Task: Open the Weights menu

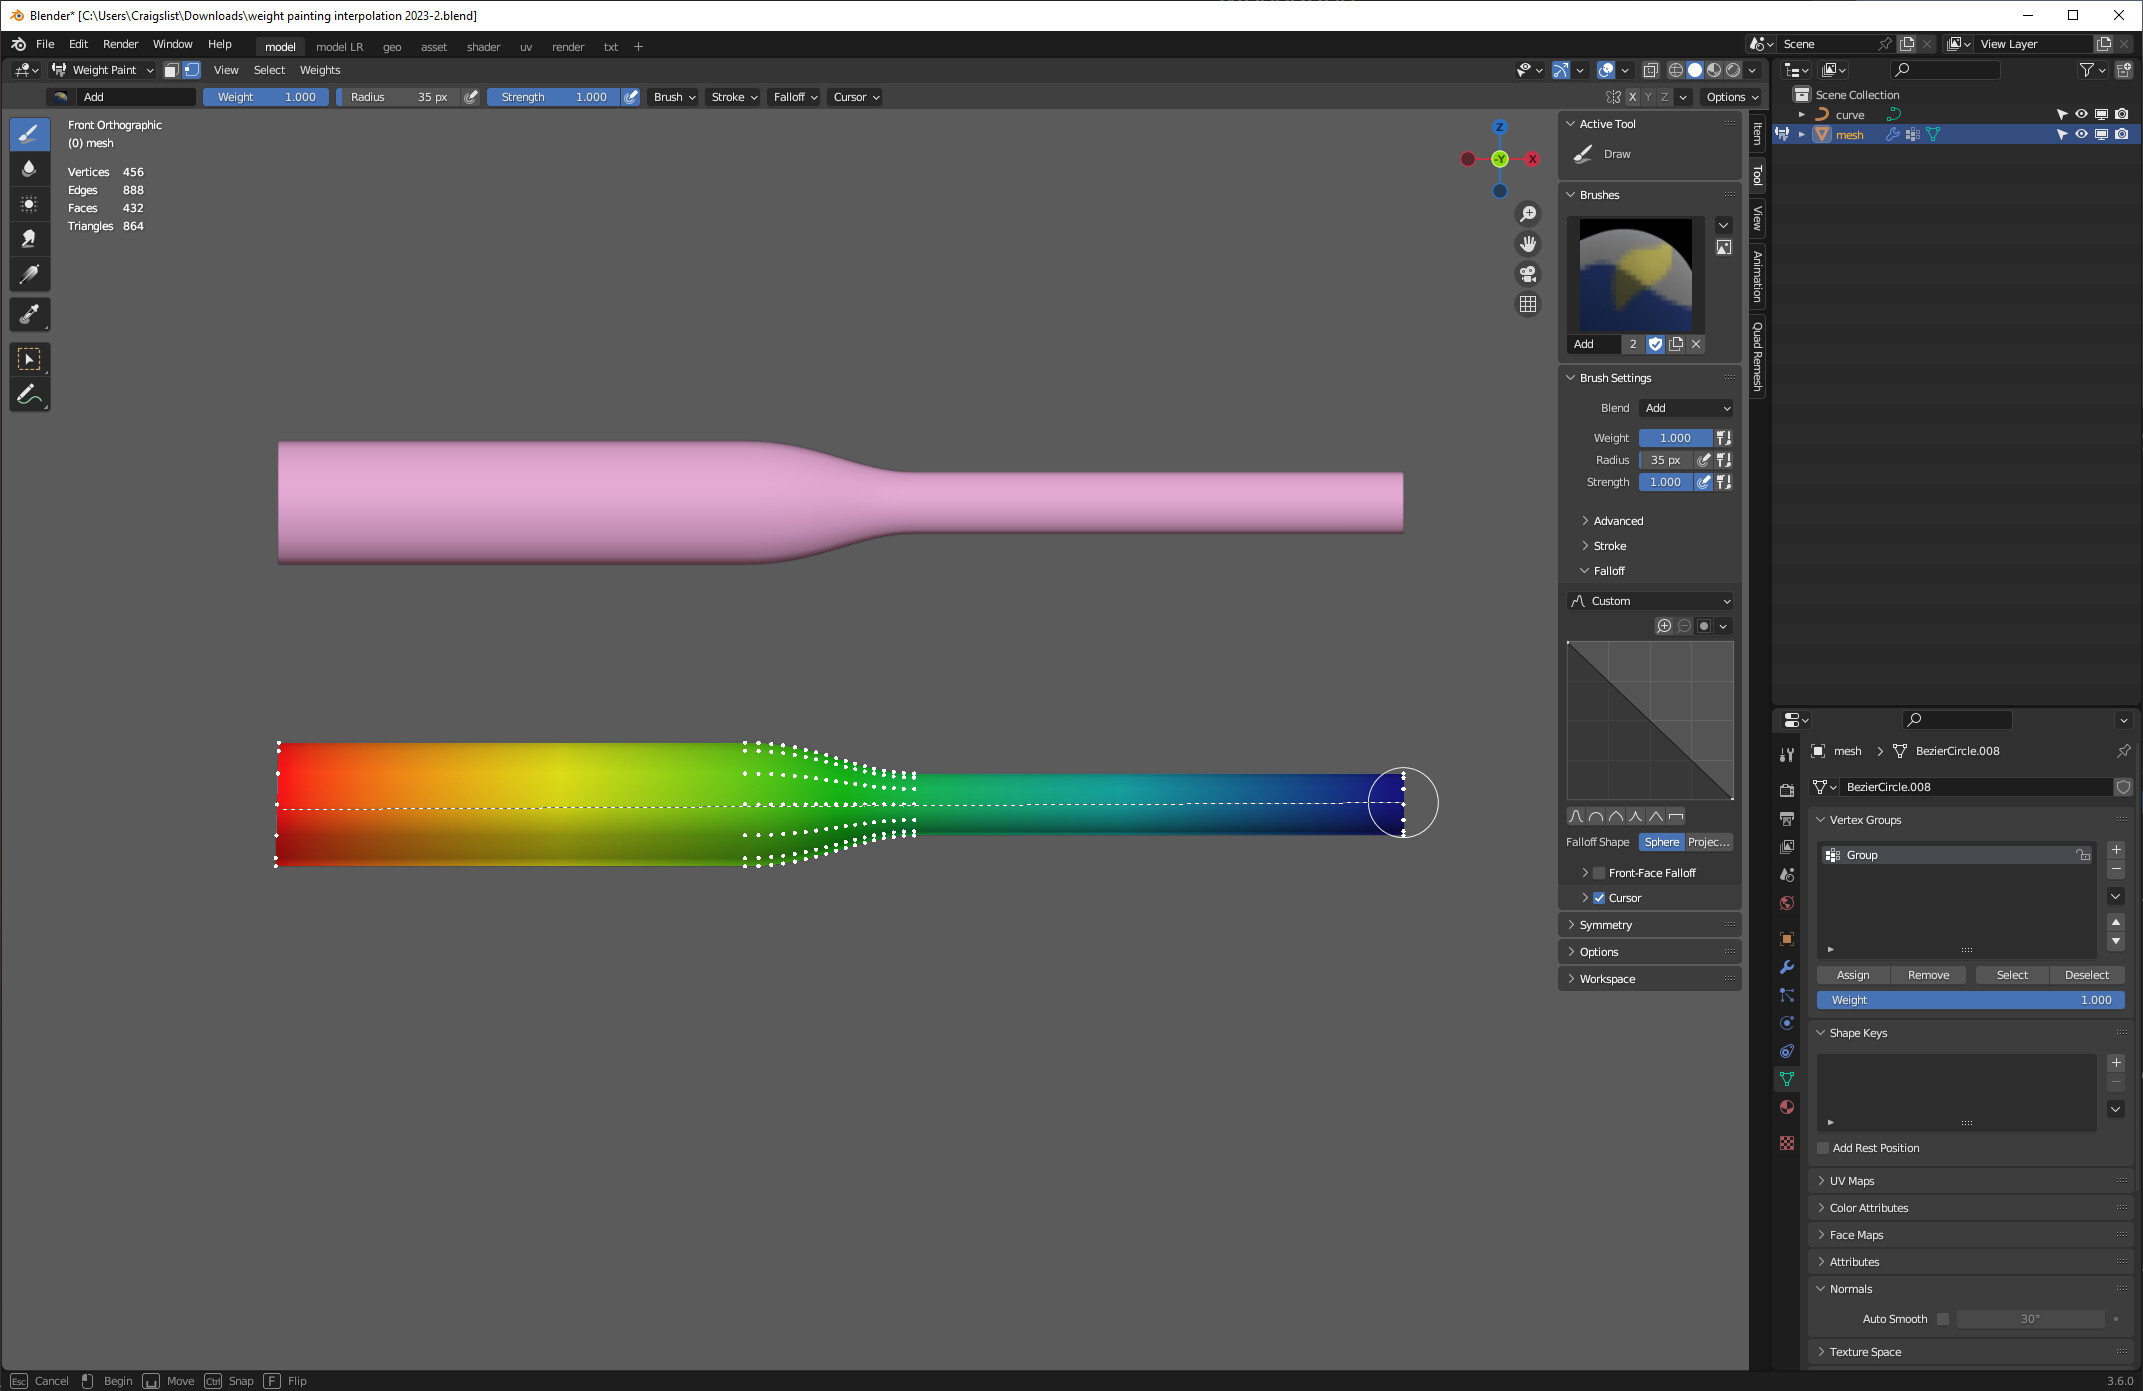Action: (320, 70)
